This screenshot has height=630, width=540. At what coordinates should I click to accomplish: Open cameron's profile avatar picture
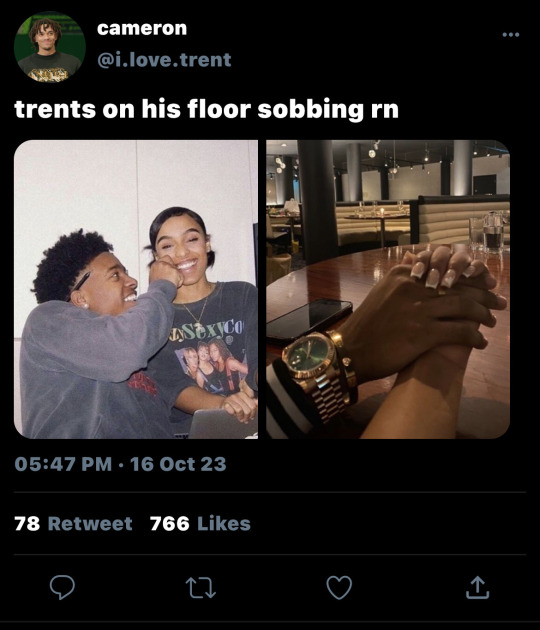pyautogui.click(x=50, y=47)
